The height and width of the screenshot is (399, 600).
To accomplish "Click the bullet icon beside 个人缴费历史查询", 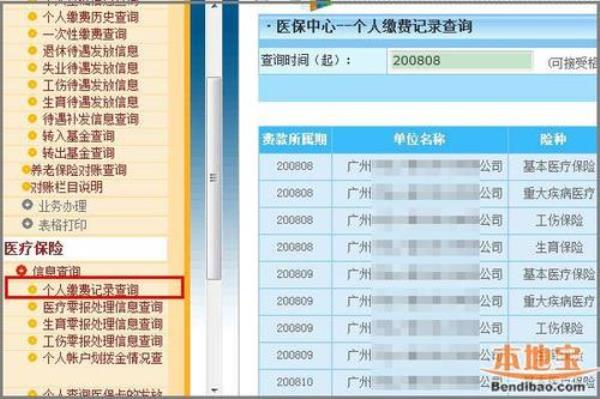I will (33, 16).
